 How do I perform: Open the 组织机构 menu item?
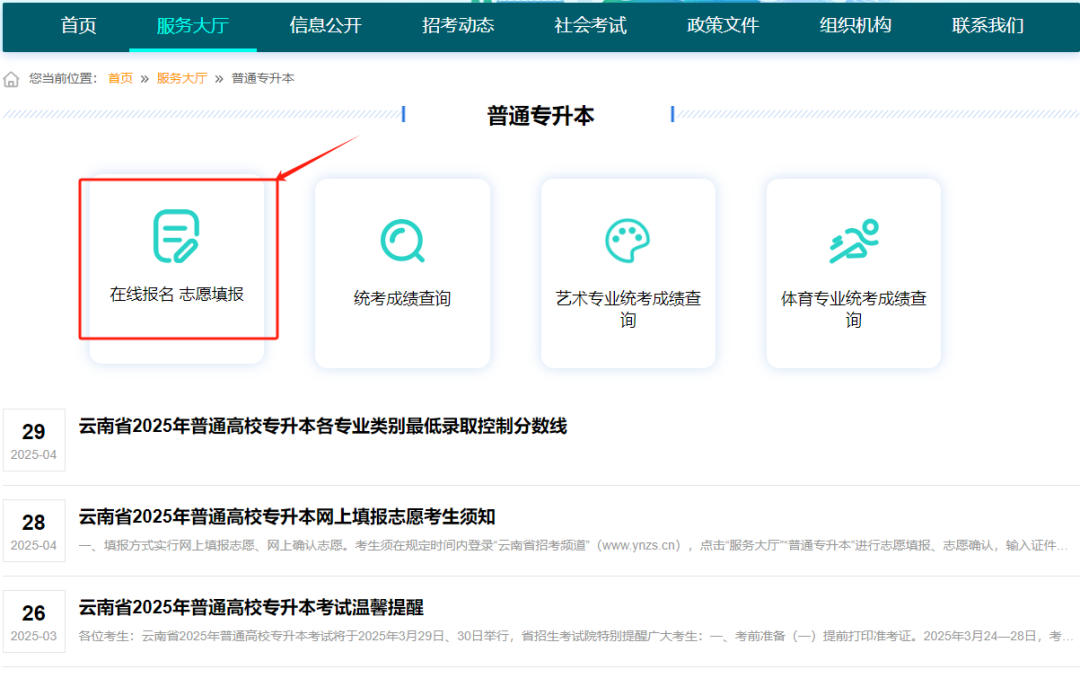click(x=855, y=25)
